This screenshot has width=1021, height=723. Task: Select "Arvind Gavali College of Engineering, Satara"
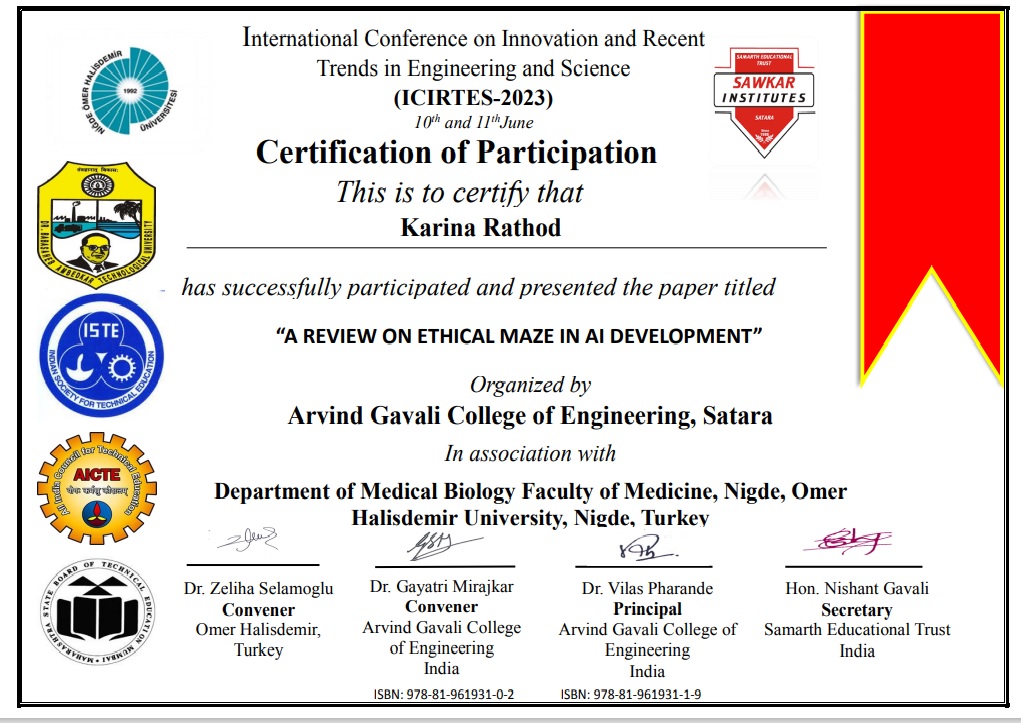coord(530,416)
